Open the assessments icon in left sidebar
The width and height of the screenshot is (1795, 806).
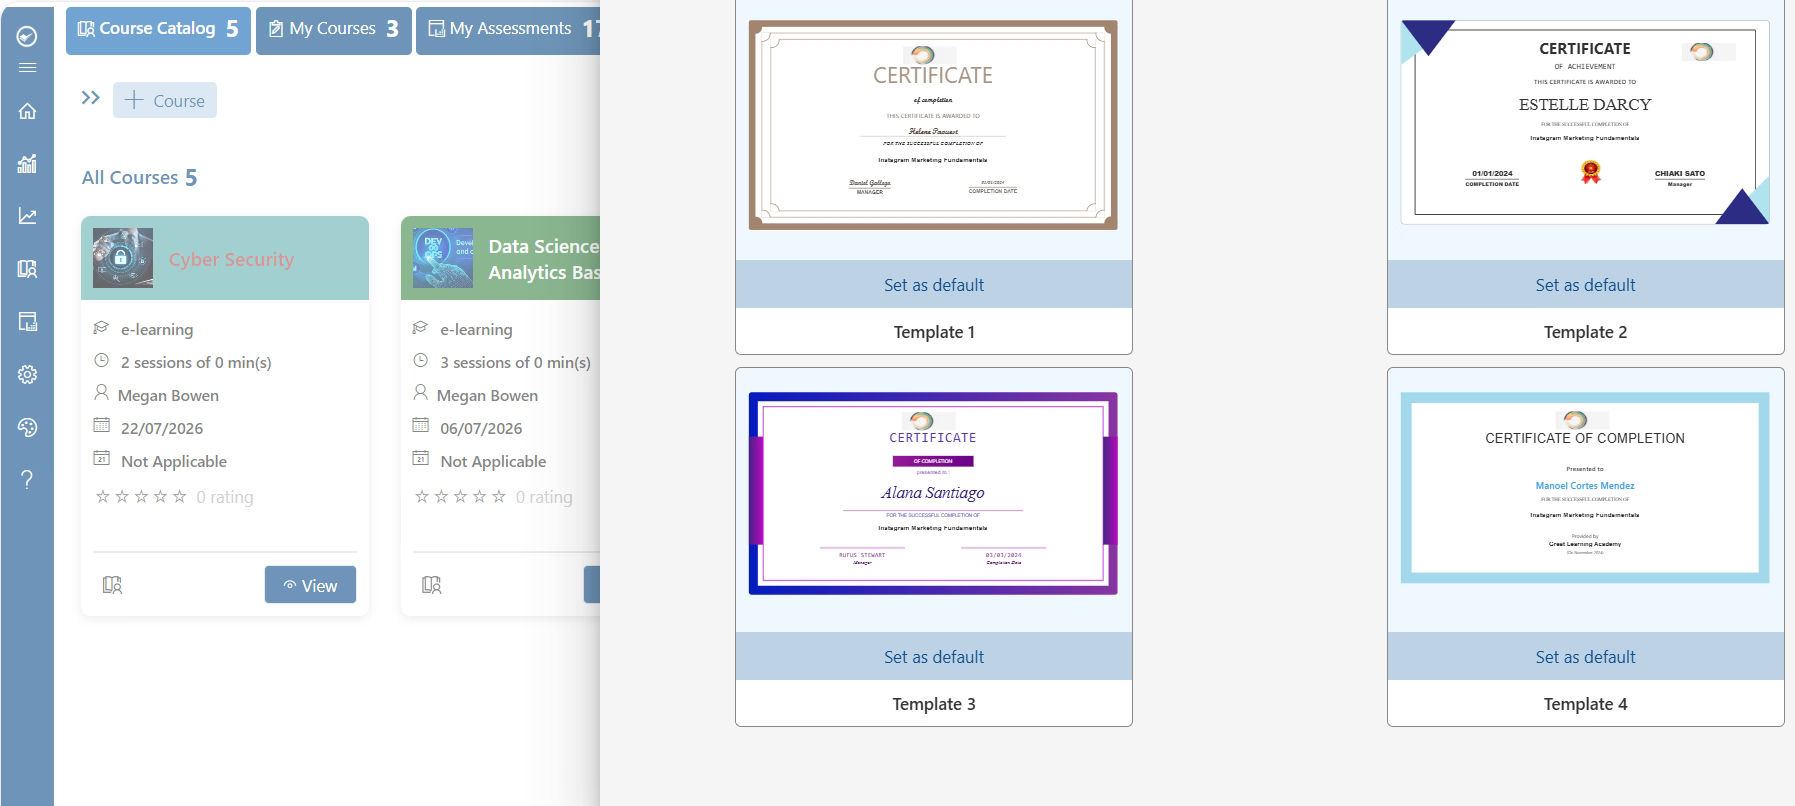(x=27, y=321)
